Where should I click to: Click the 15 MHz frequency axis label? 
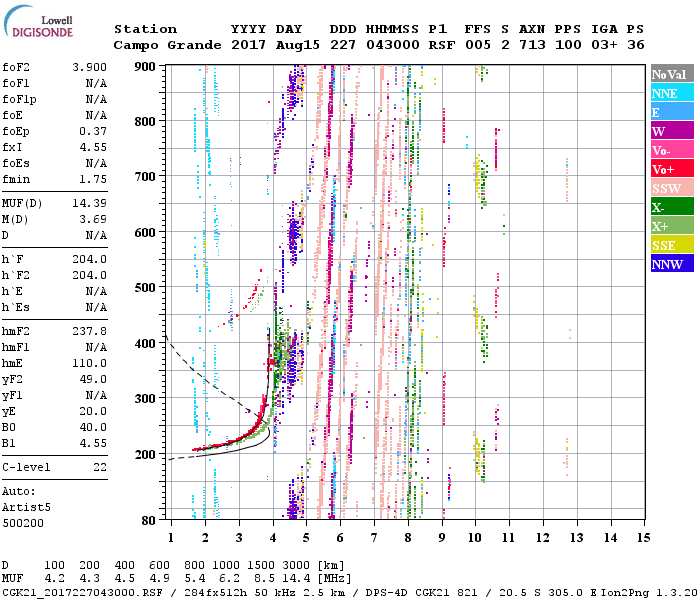[x=643, y=538]
